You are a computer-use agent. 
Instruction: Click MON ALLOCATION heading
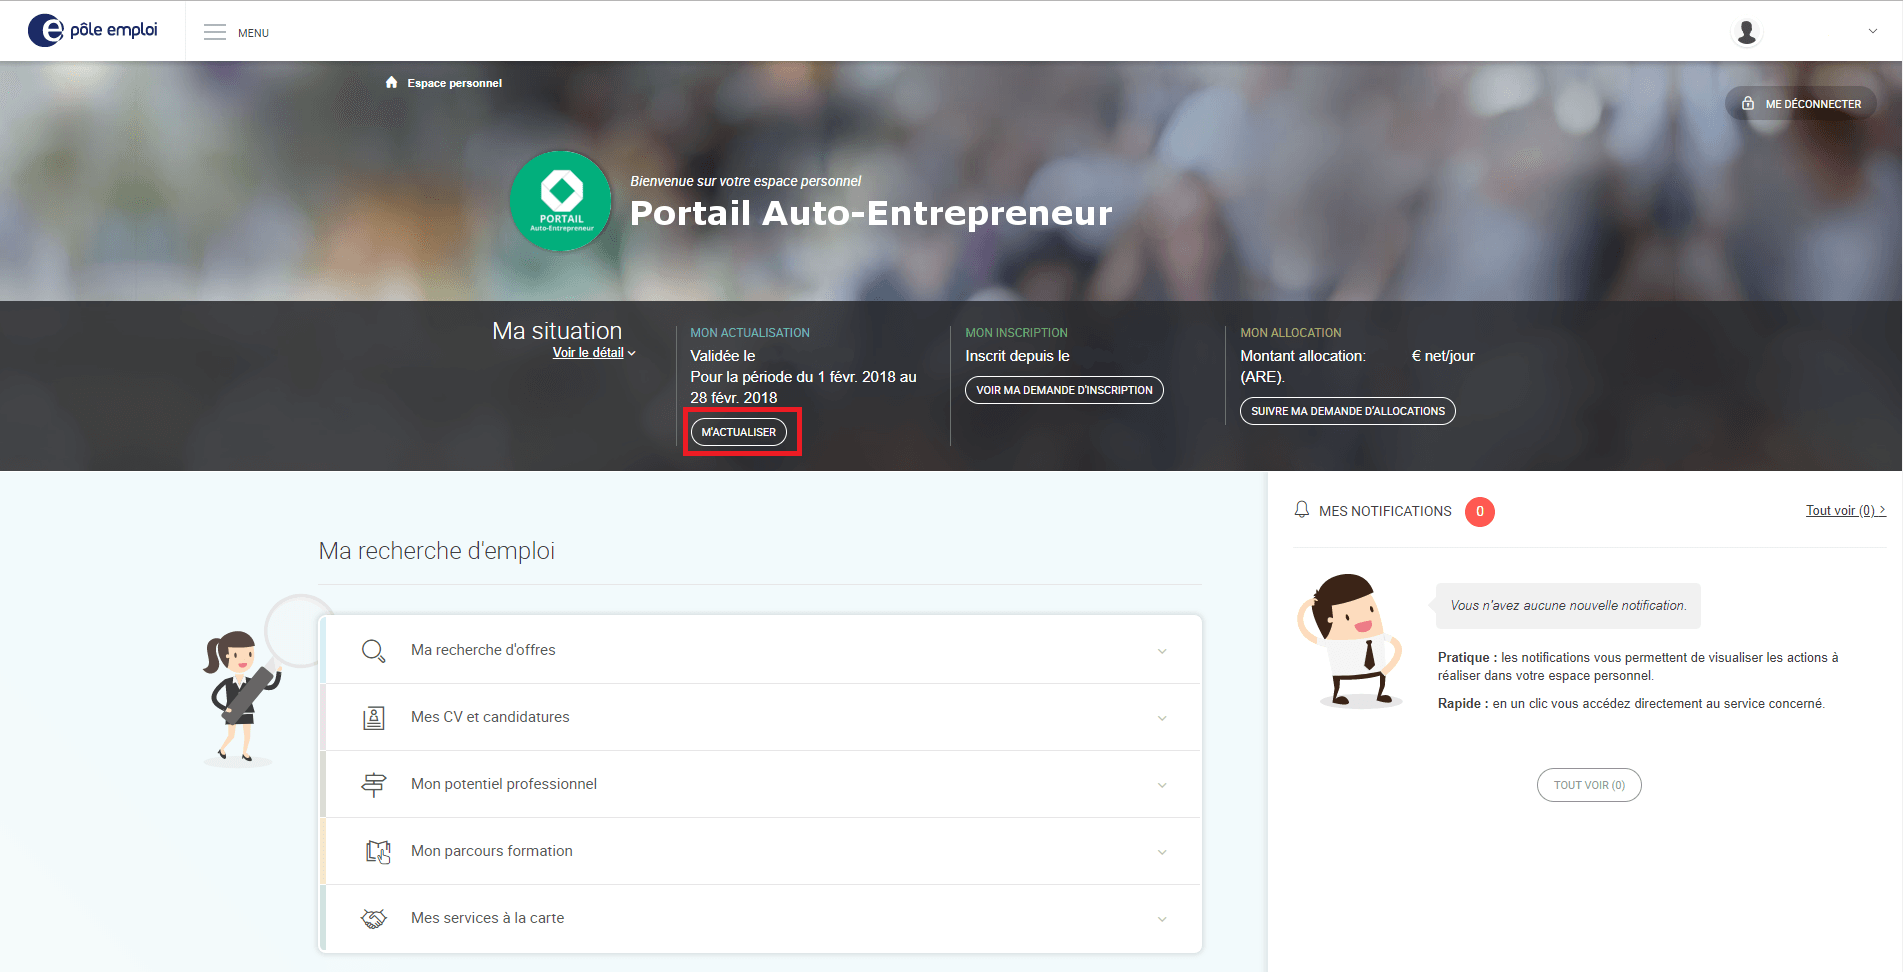pos(1291,333)
